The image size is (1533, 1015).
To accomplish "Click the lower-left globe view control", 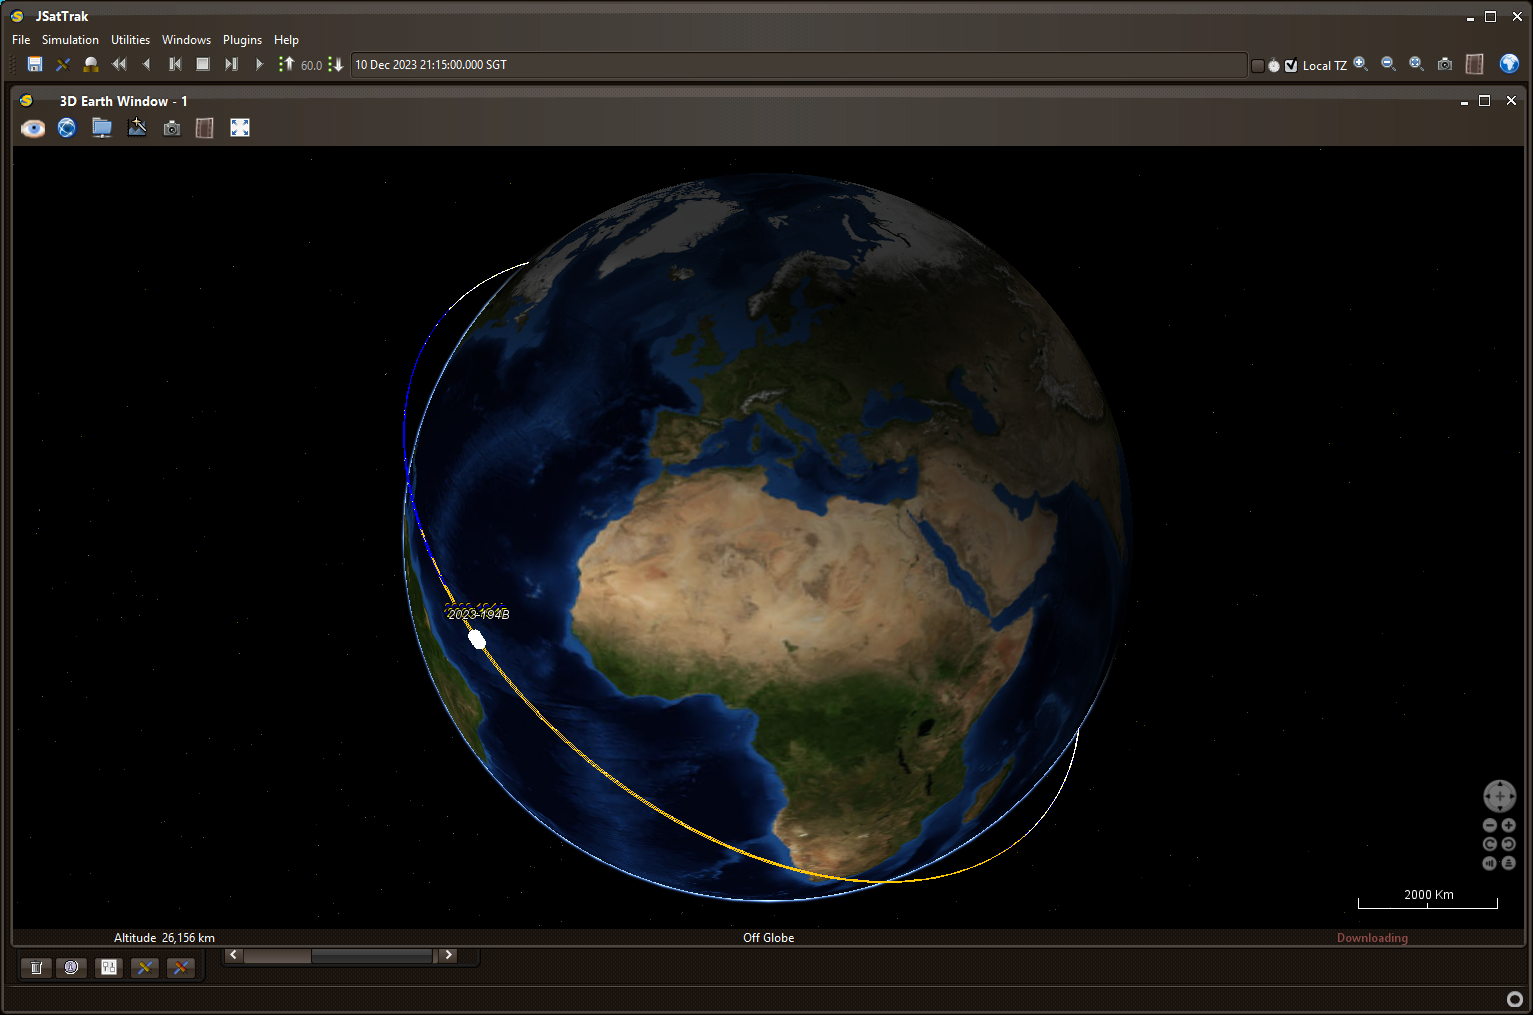I will [1490, 863].
